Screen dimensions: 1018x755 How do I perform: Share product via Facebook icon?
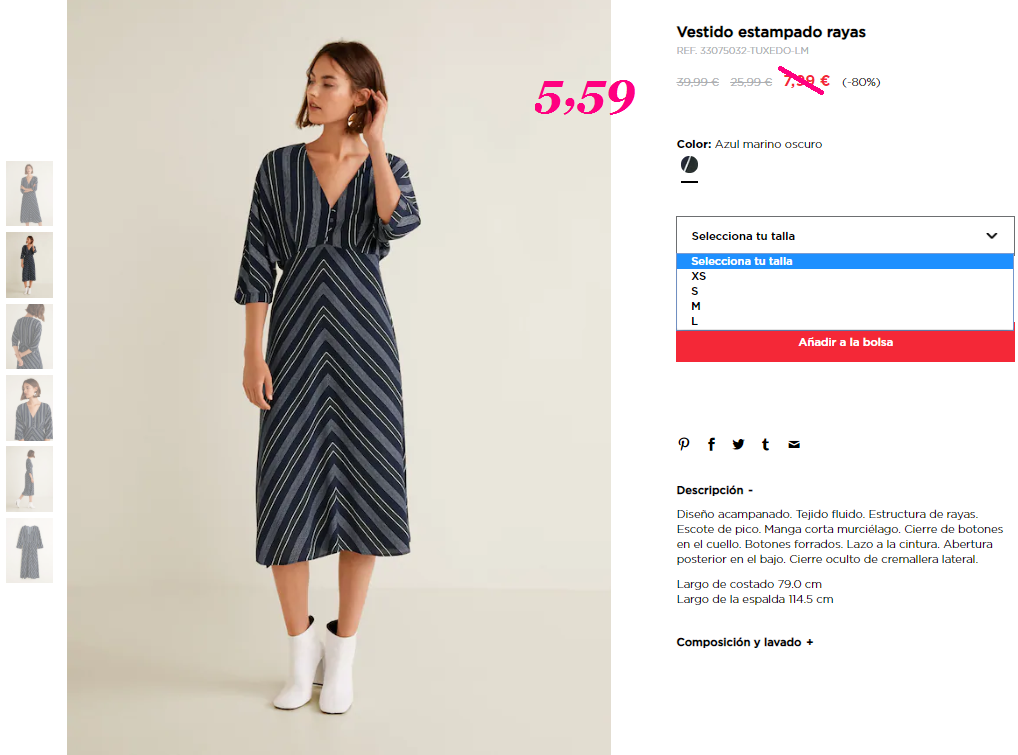click(712, 445)
